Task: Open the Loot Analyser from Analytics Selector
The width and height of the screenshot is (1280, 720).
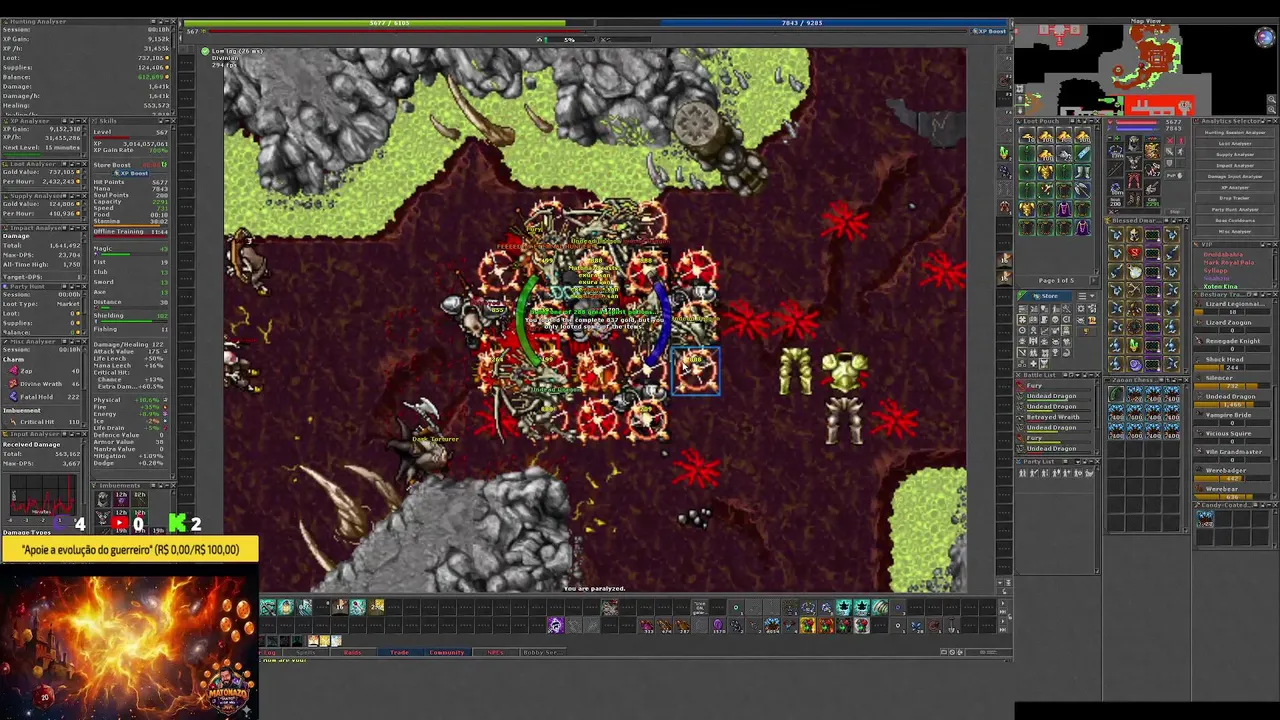Action: pyautogui.click(x=1235, y=143)
